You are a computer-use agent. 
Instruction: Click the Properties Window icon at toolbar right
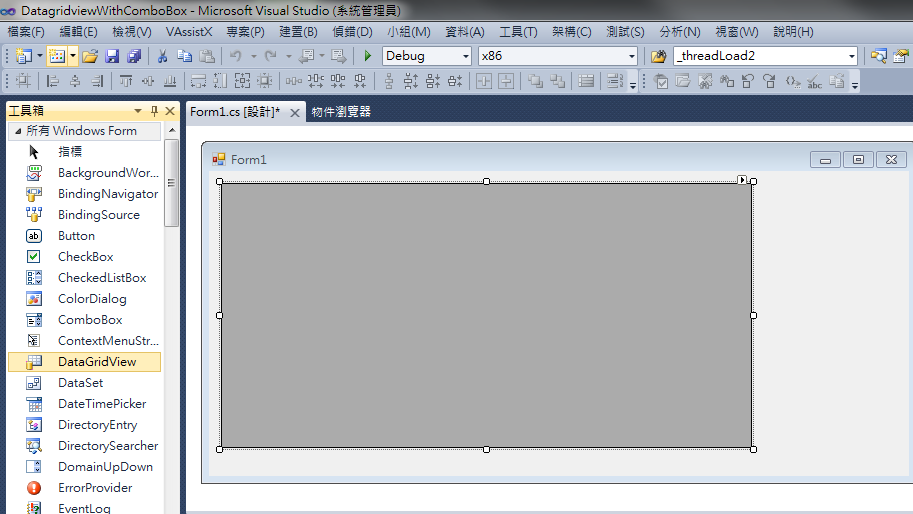[901, 56]
